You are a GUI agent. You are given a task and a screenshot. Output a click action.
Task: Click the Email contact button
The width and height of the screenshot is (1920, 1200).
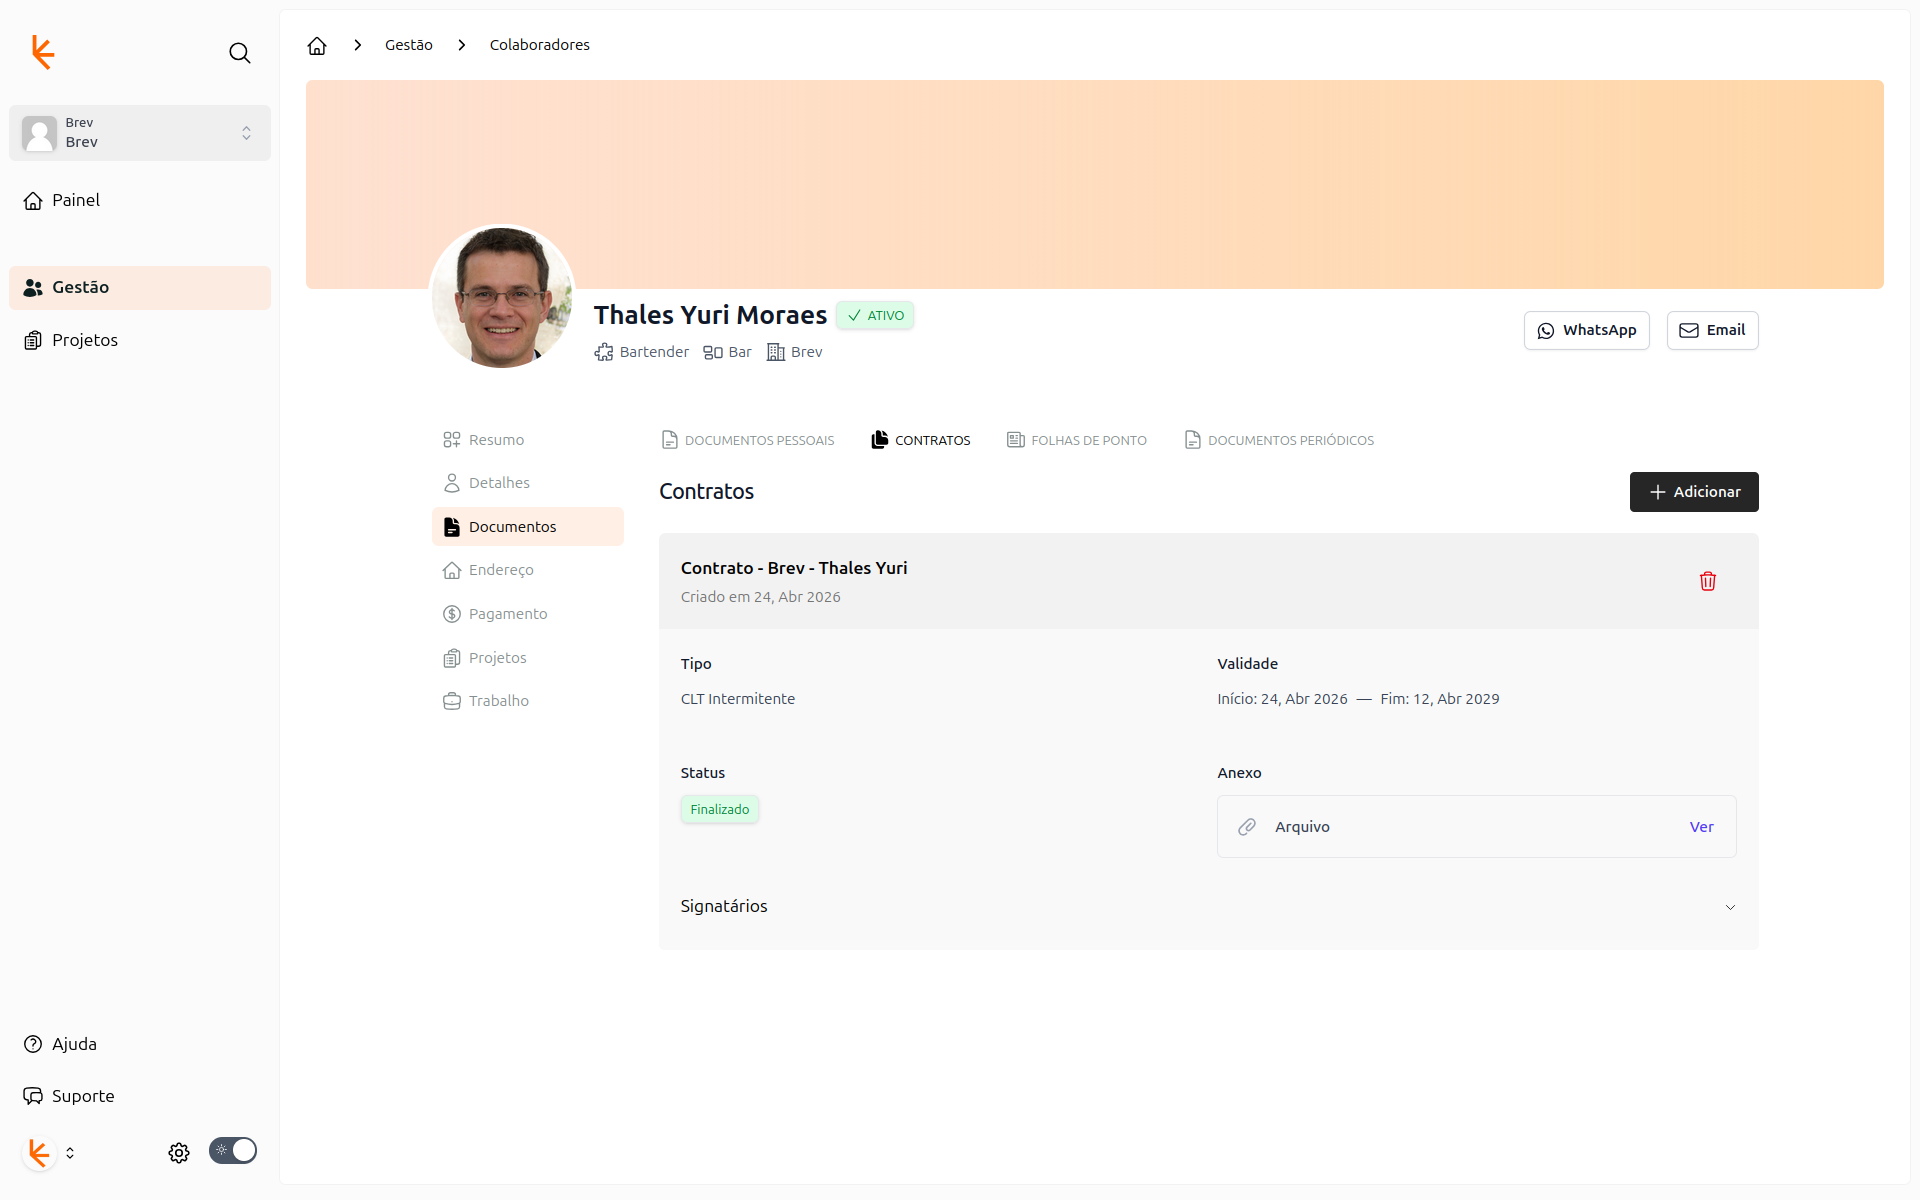pyautogui.click(x=1712, y=330)
